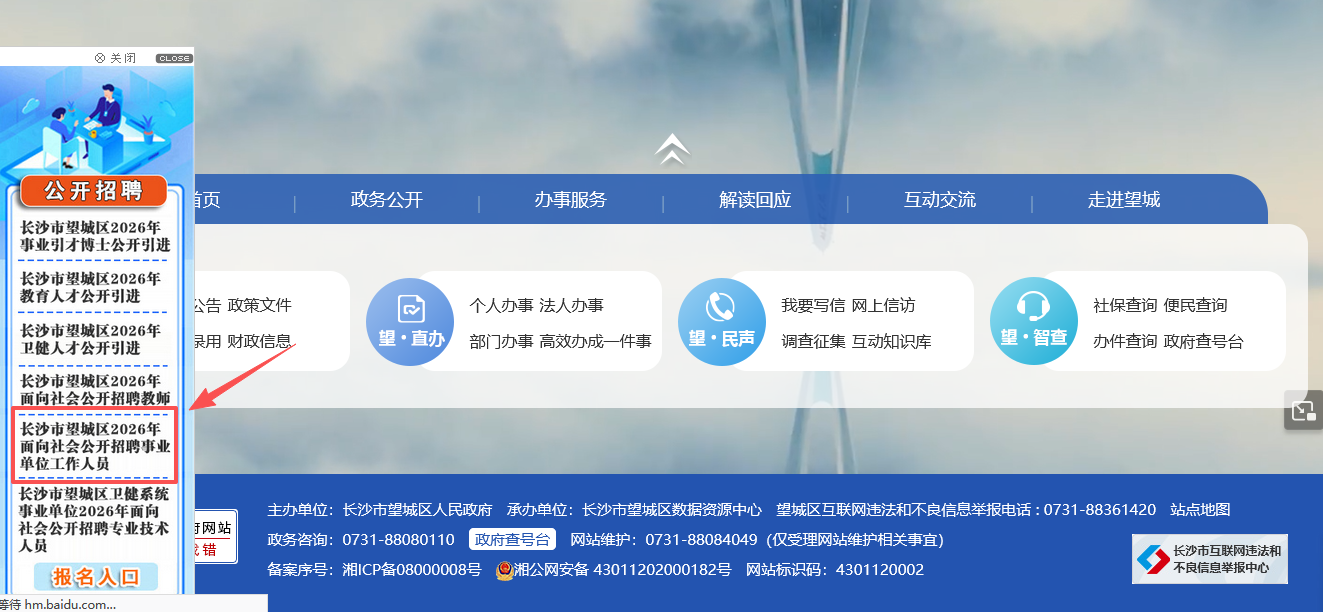The height and width of the screenshot is (612, 1323).
Task: Open the 互动交流 navigation tab
Action: (x=940, y=200)
